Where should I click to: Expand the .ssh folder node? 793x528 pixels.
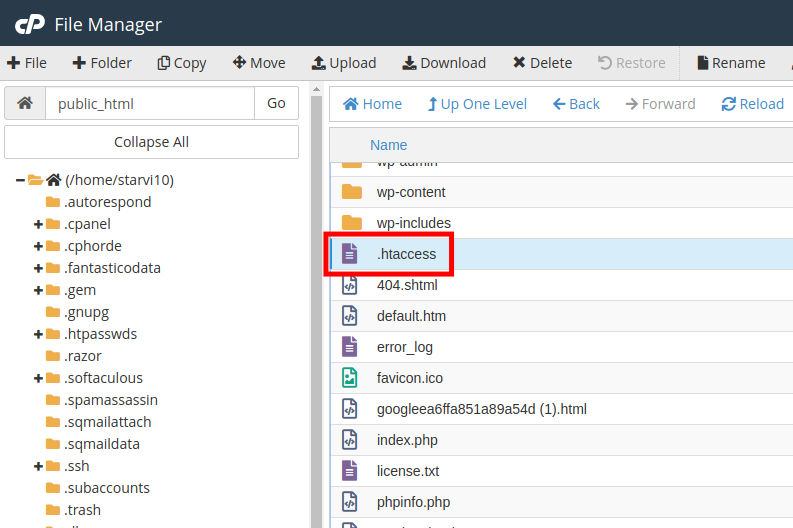coord(38,466)
